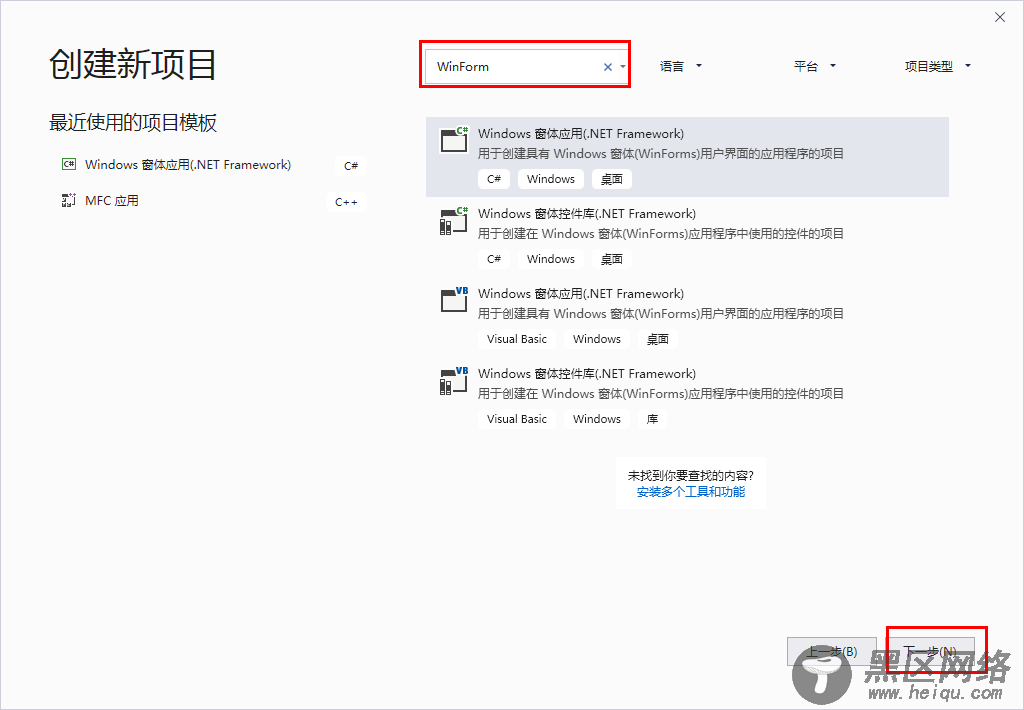Click the MFC 应用 icon in recent templates

pos(69,201)
